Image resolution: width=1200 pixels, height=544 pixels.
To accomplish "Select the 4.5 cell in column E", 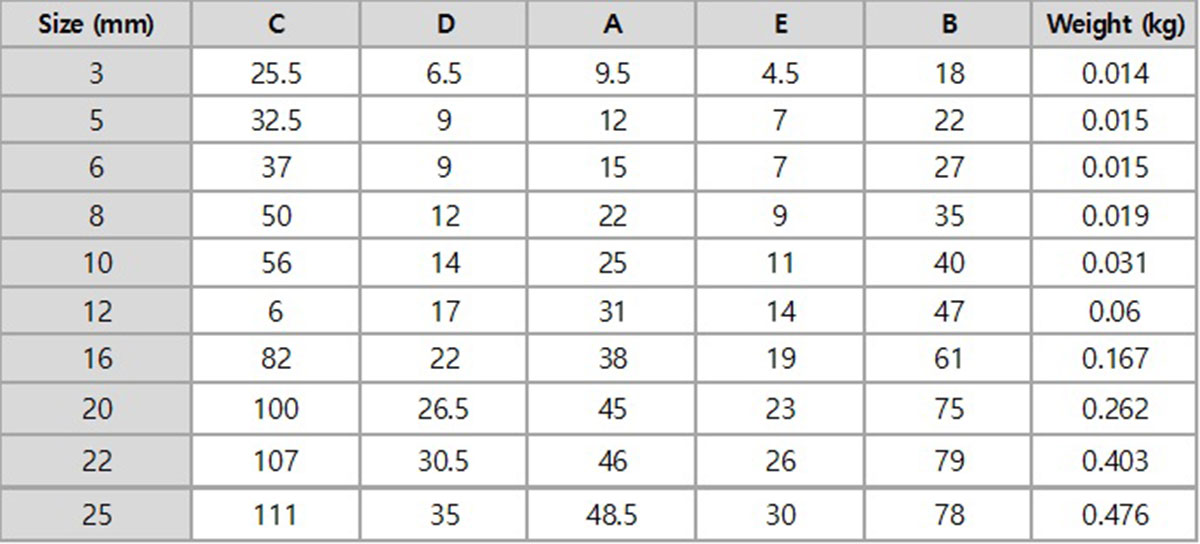I will tap(781, 73).
